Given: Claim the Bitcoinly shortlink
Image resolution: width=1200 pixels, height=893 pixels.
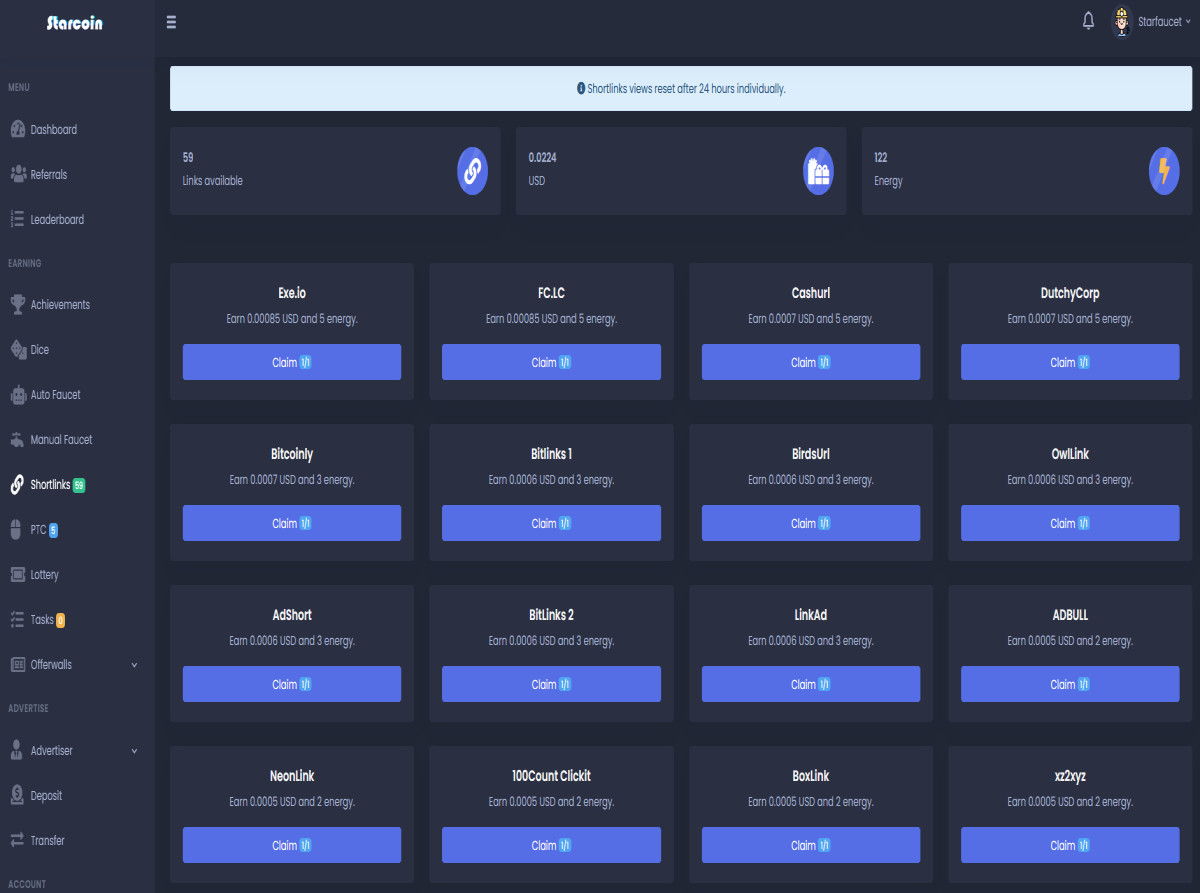Looking at the screenshot, I should click(x=292, y=523).
